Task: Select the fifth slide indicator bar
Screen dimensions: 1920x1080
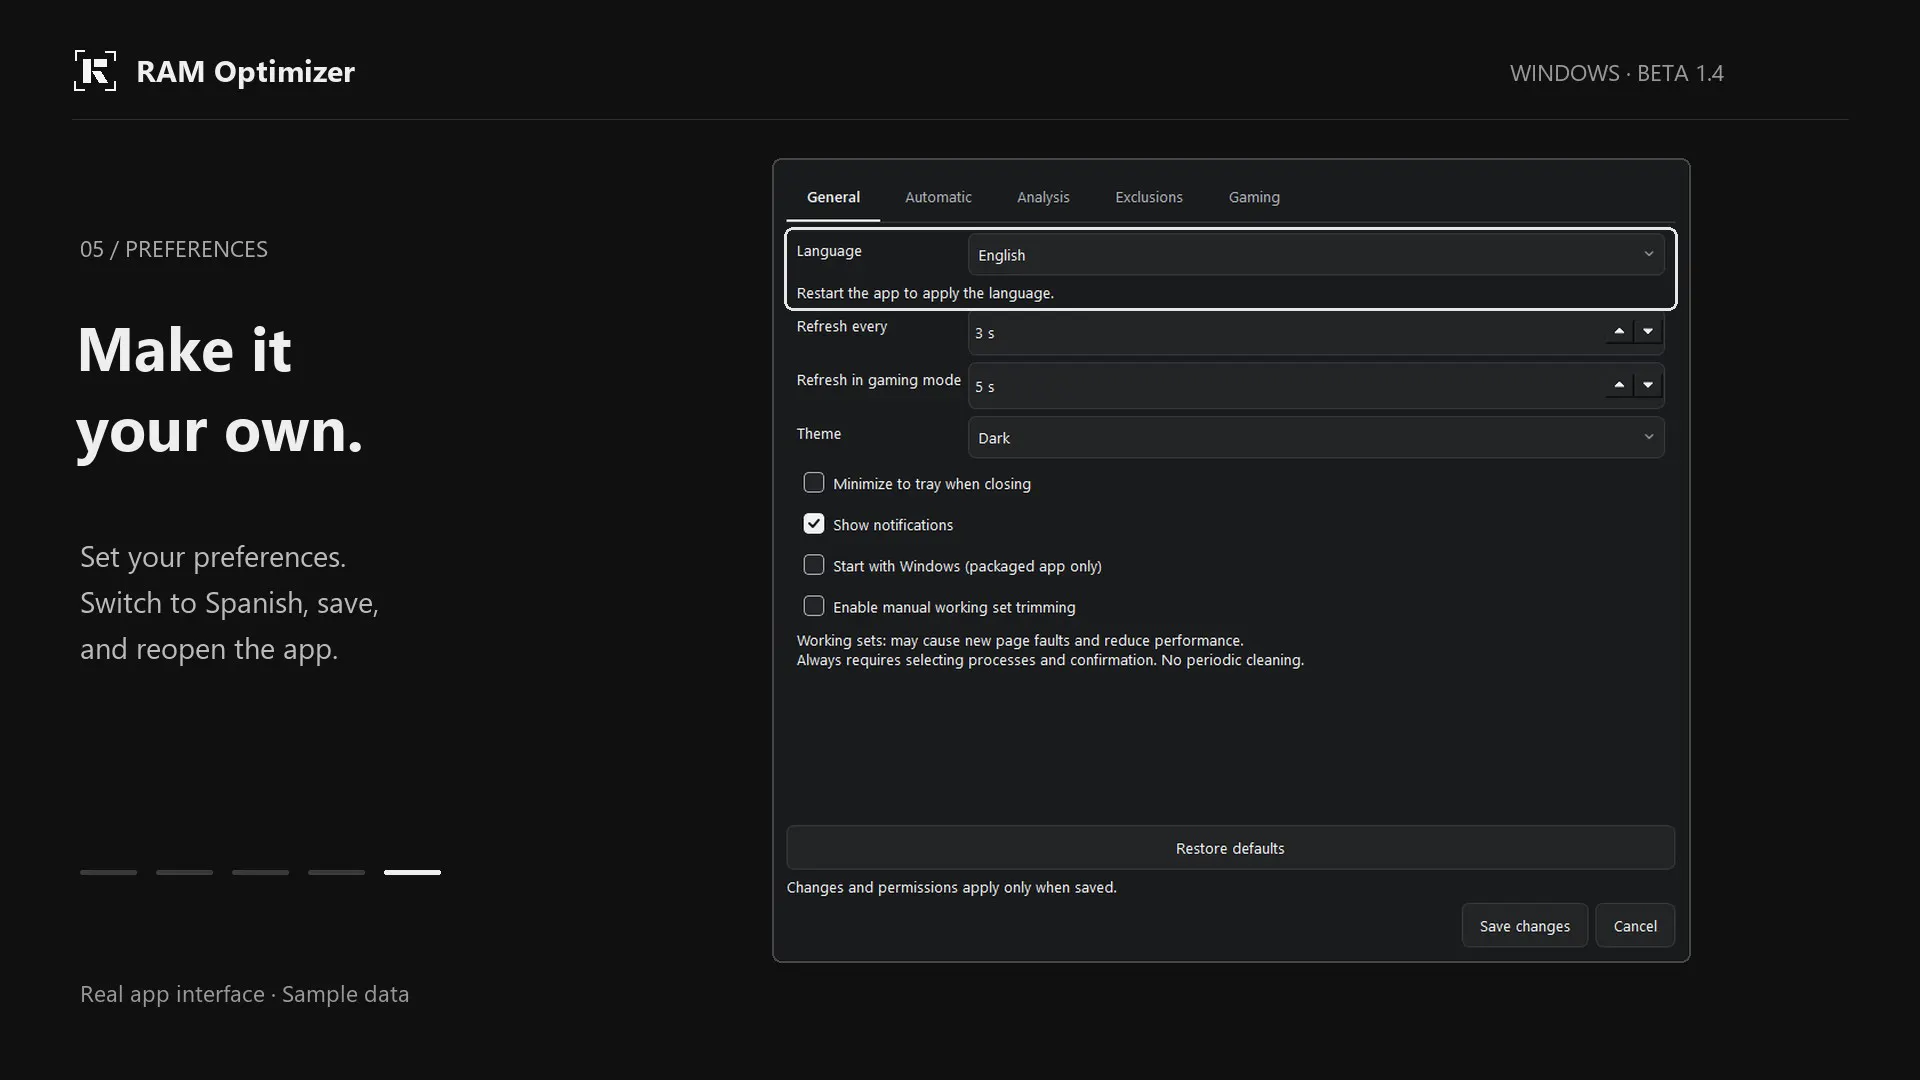Action: tap(412, 872)
